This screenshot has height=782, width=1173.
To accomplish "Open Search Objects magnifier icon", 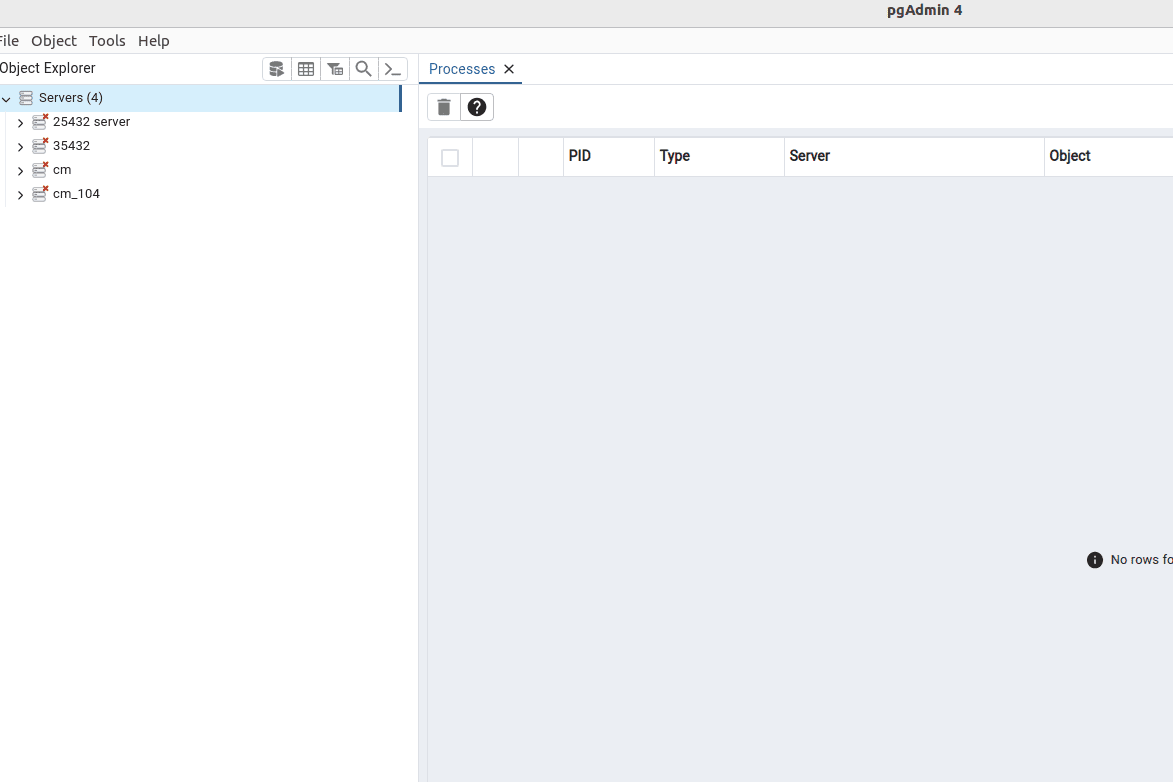I will coord(364,69).
